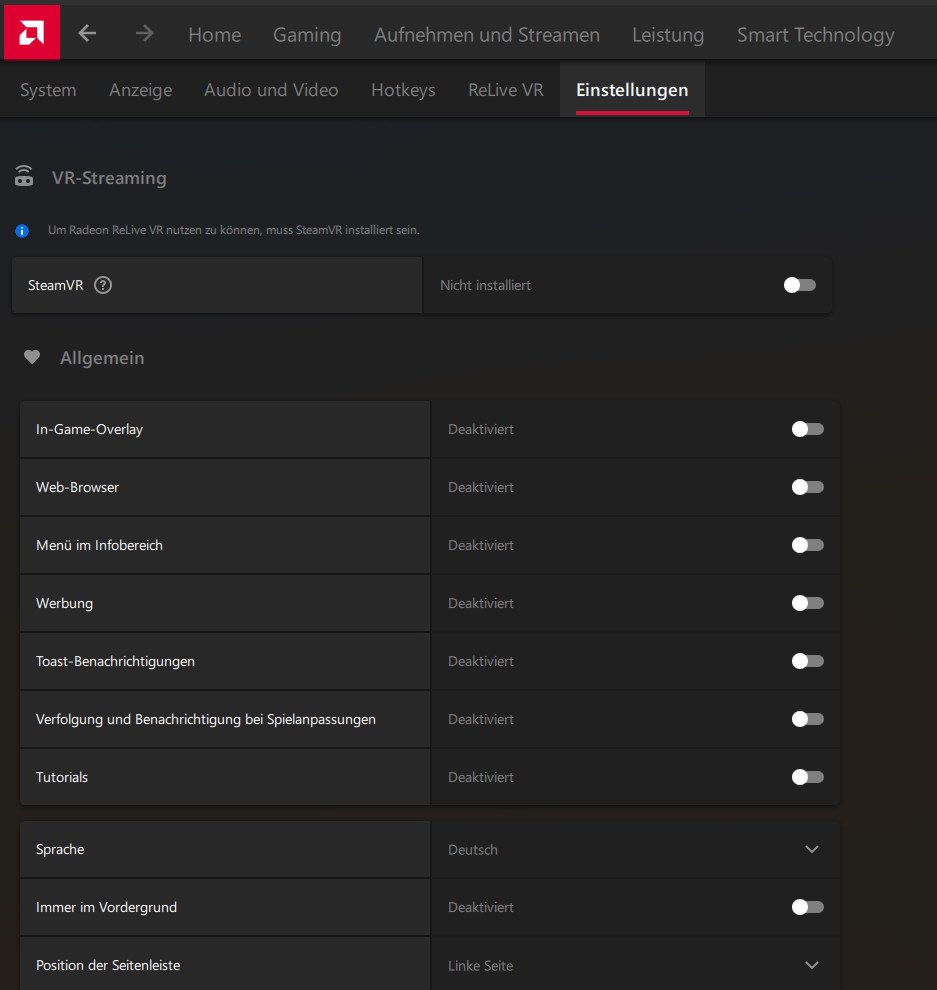This screenshot has width=937, height=990.
Task: Turn on the Web-Browser switch
Action: [x=807, y=487]
